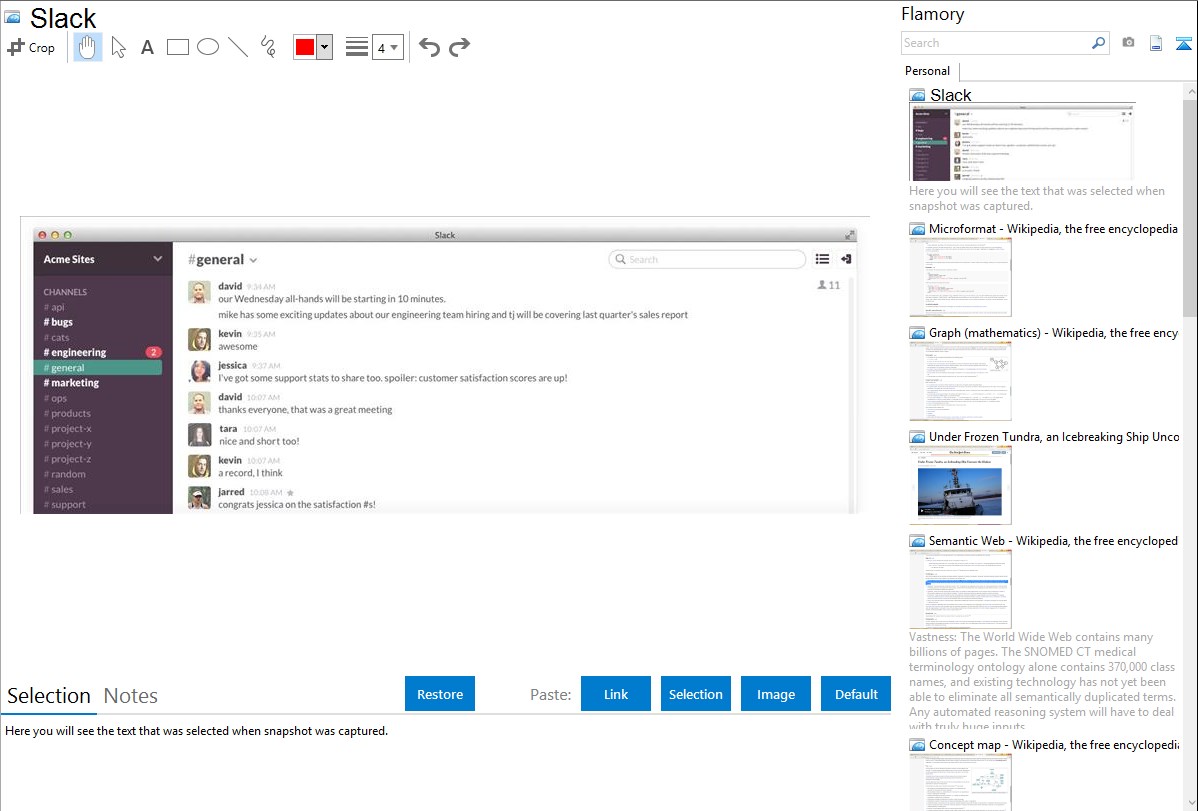
Task: Switch to the Personal tab
Action: coord(928,70)
